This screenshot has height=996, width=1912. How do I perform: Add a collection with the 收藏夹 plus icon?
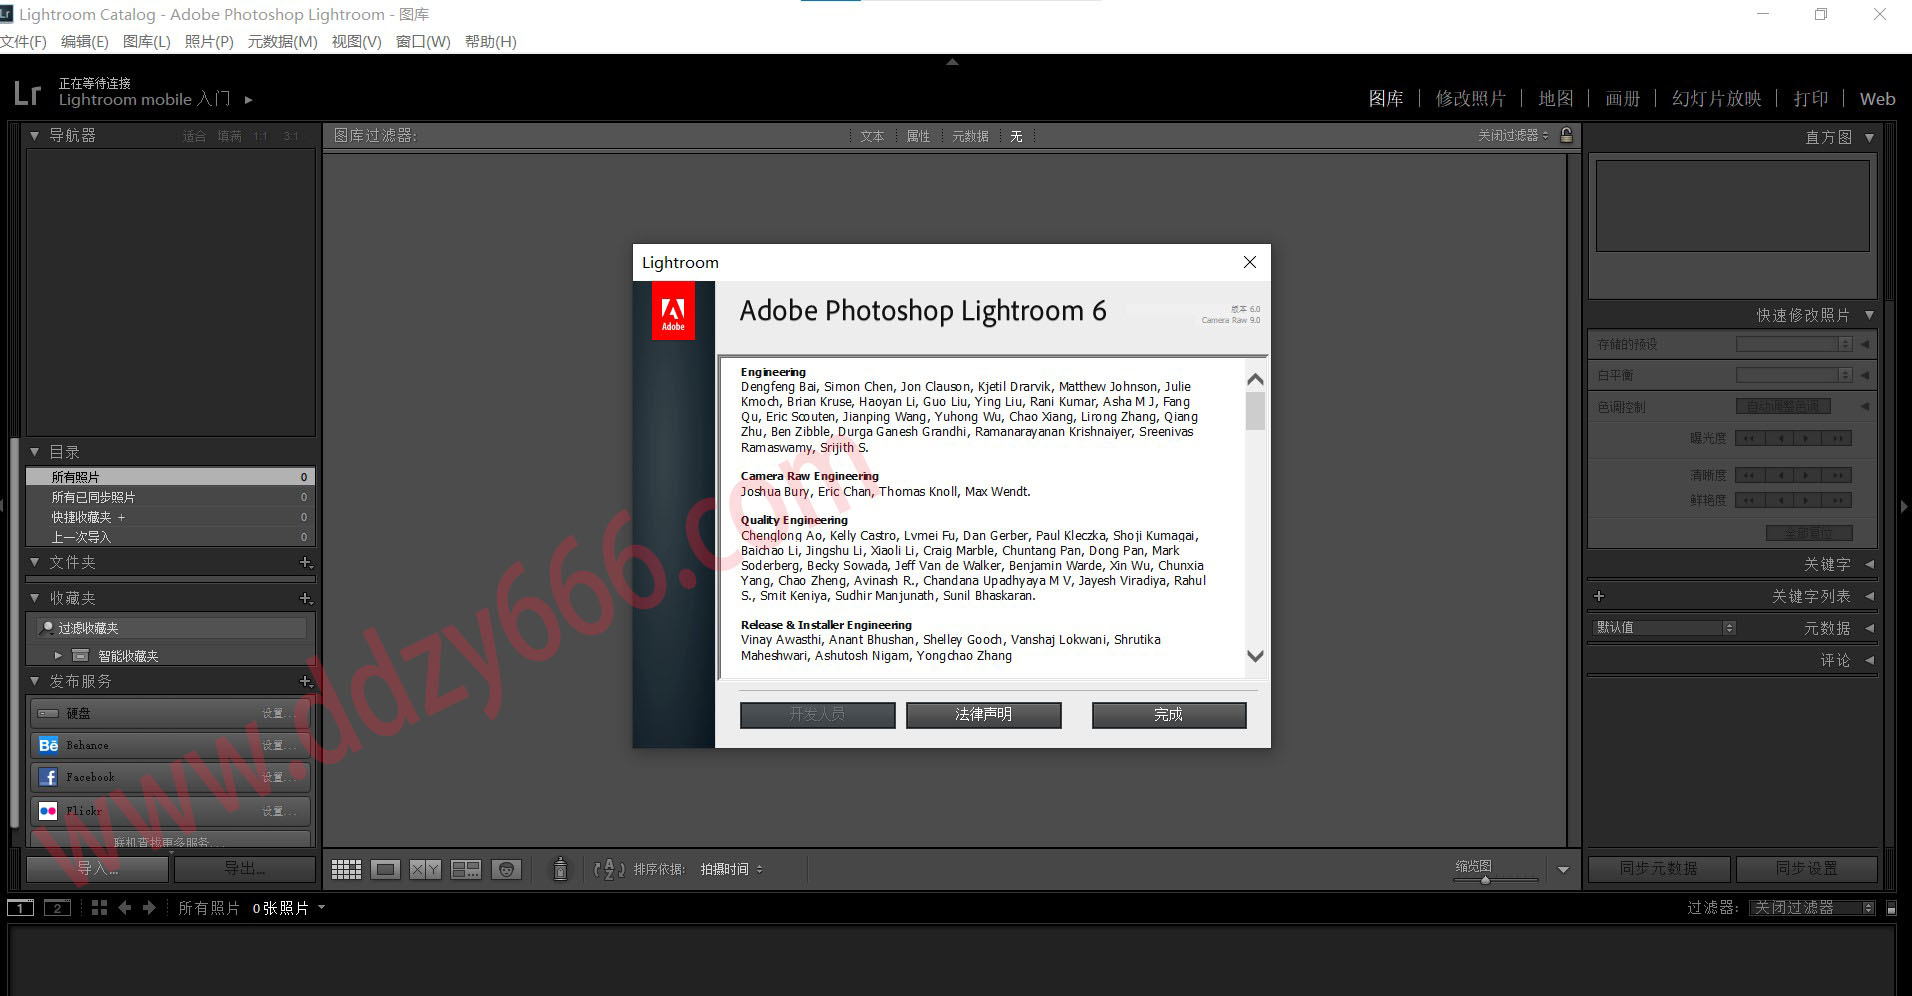click(x=306, y=598)
